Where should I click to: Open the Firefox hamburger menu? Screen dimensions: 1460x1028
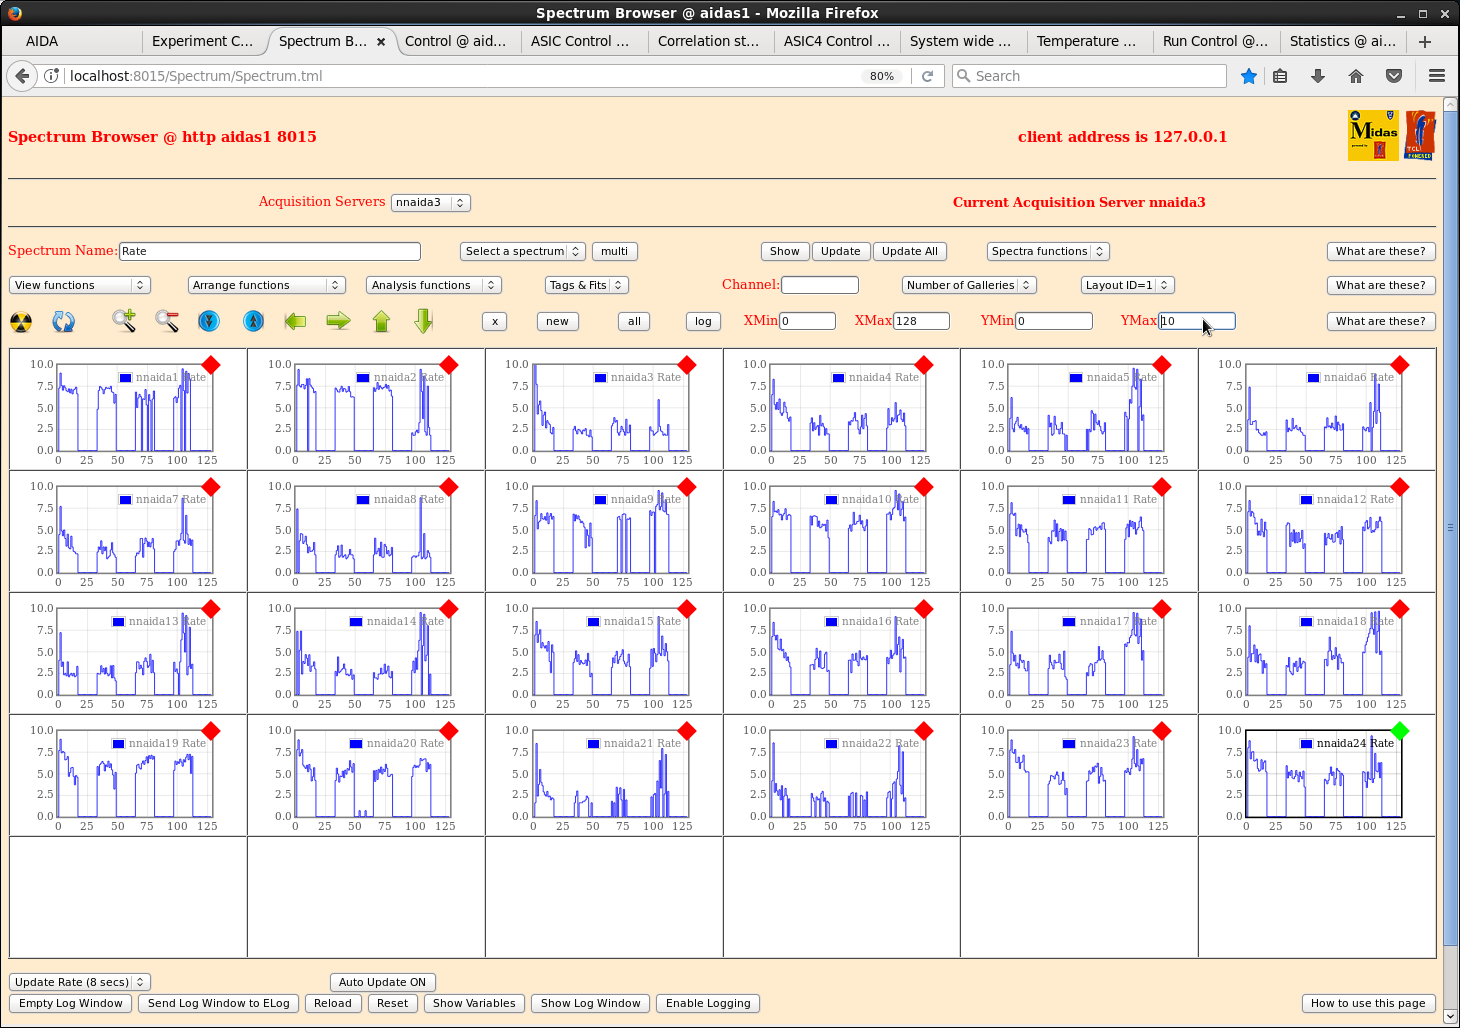[1437, 76]
